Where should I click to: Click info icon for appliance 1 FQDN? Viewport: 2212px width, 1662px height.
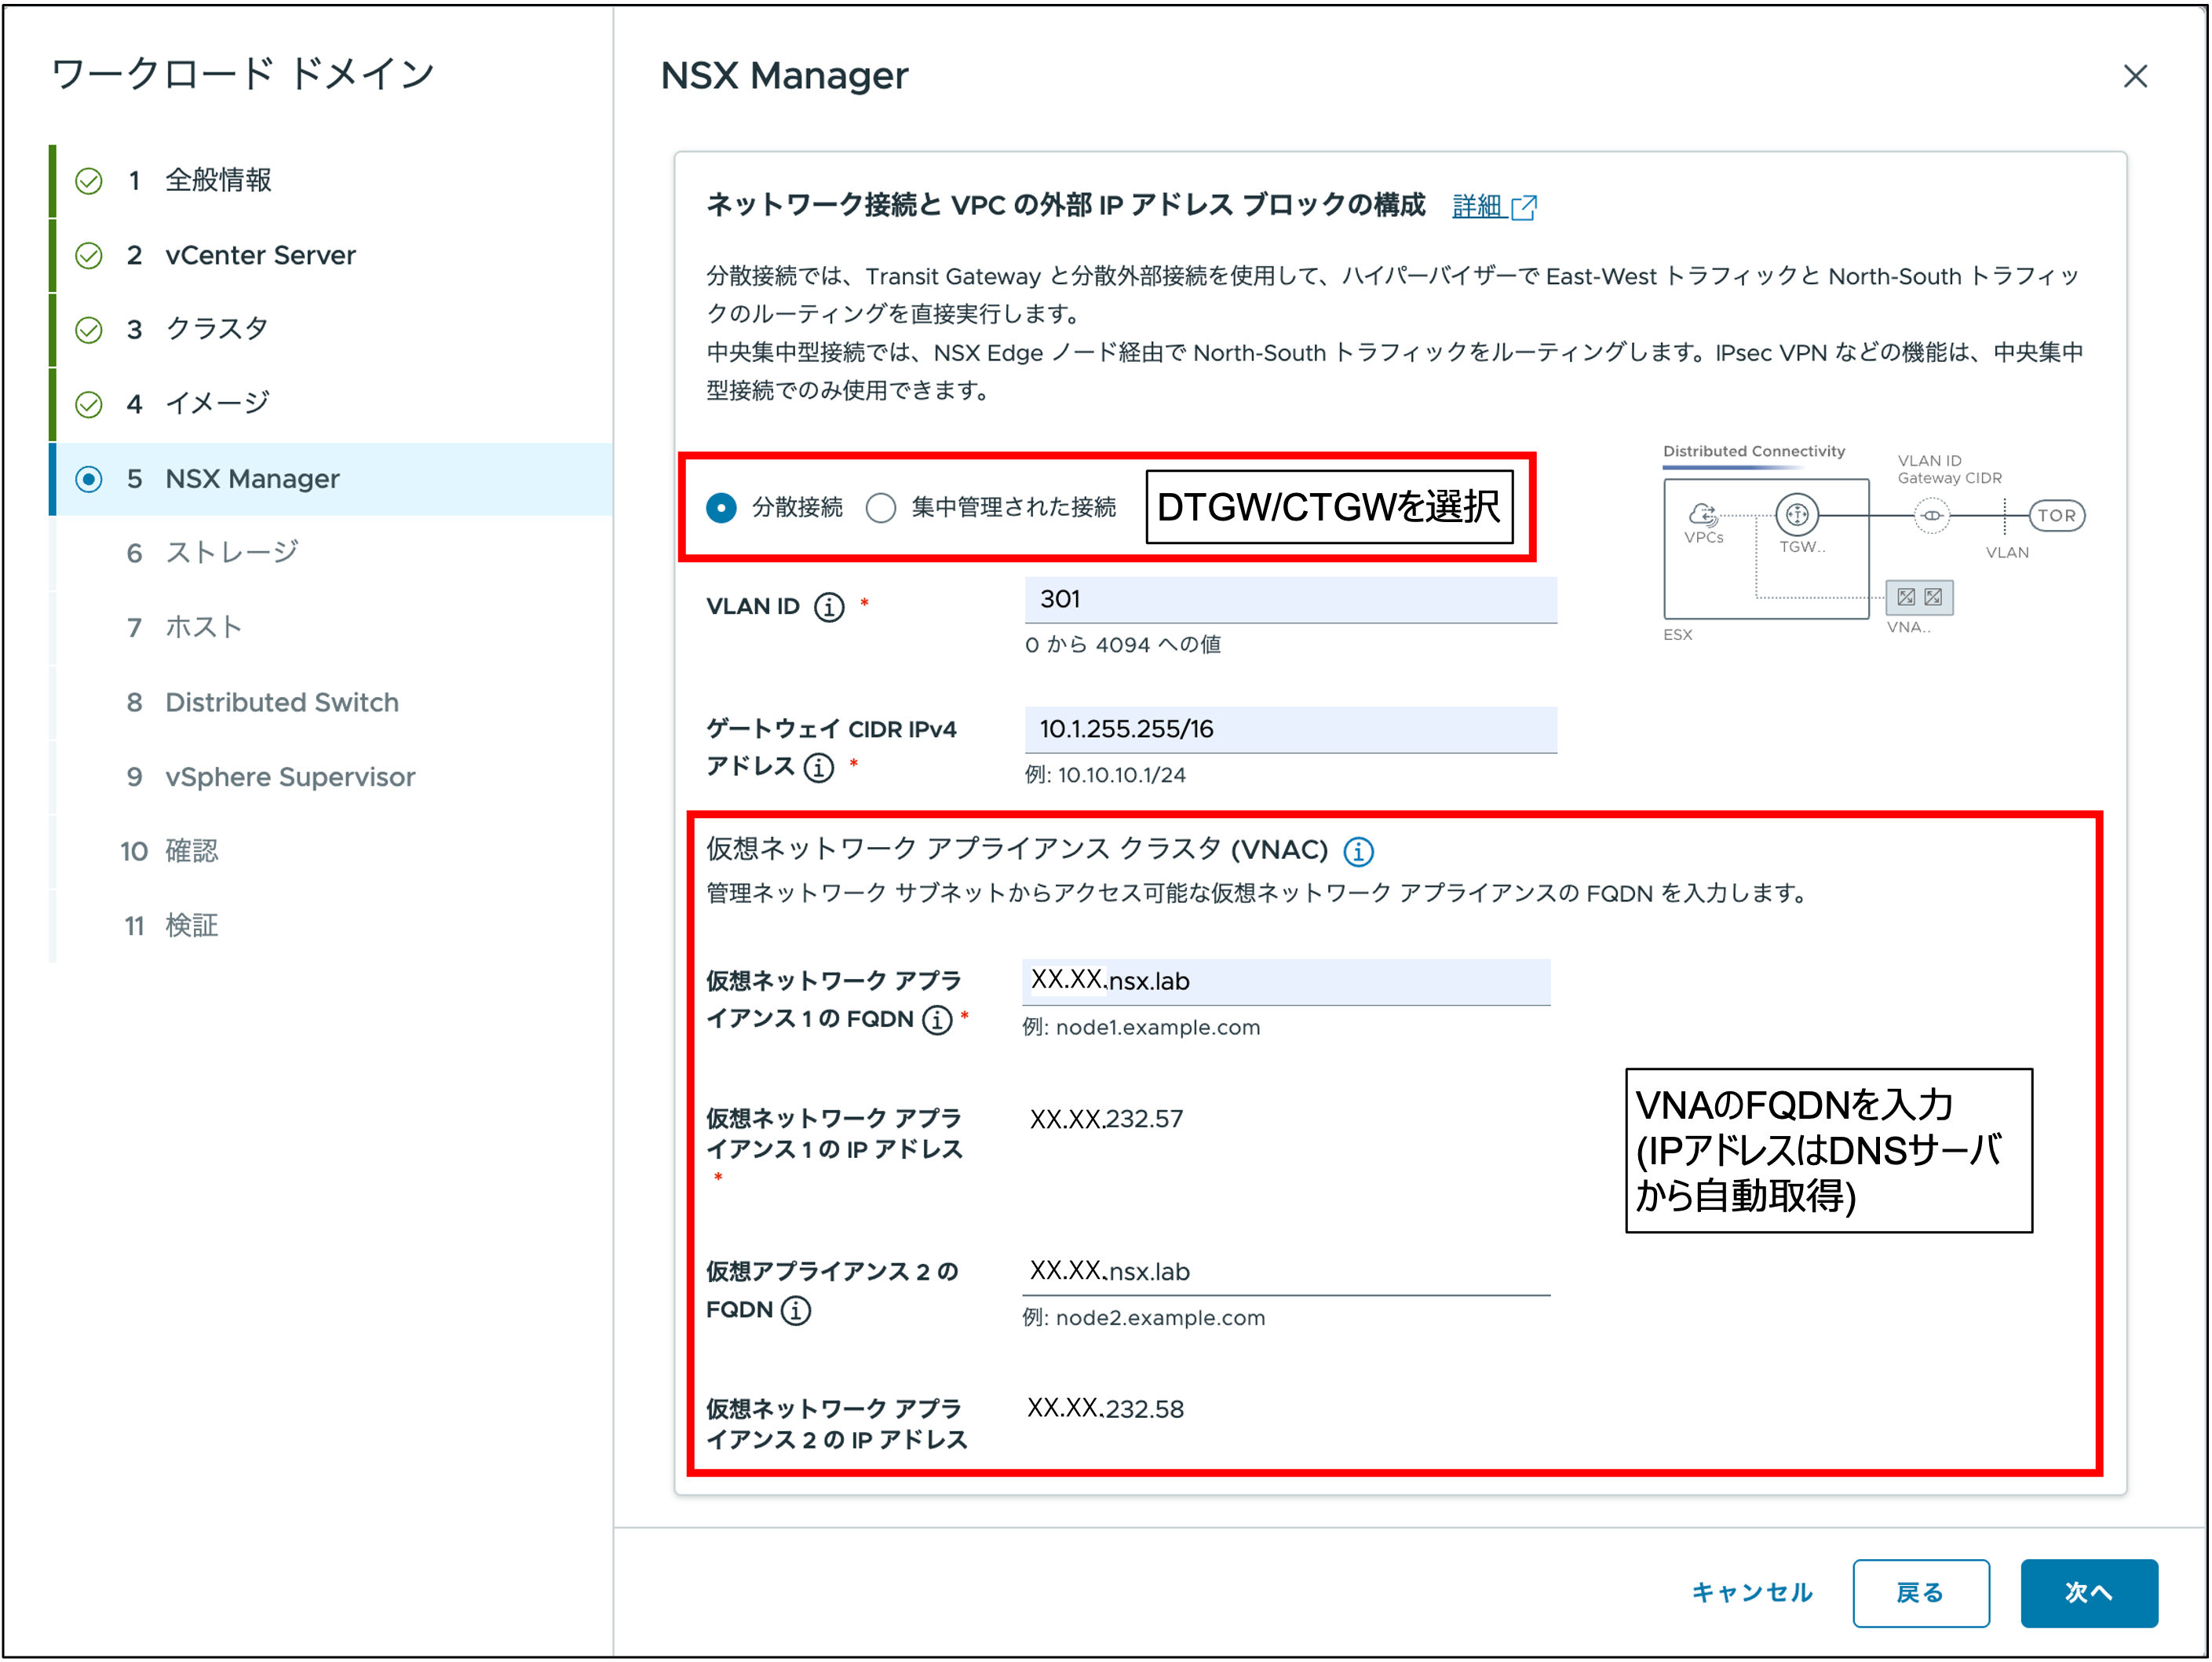[936, 1019]
